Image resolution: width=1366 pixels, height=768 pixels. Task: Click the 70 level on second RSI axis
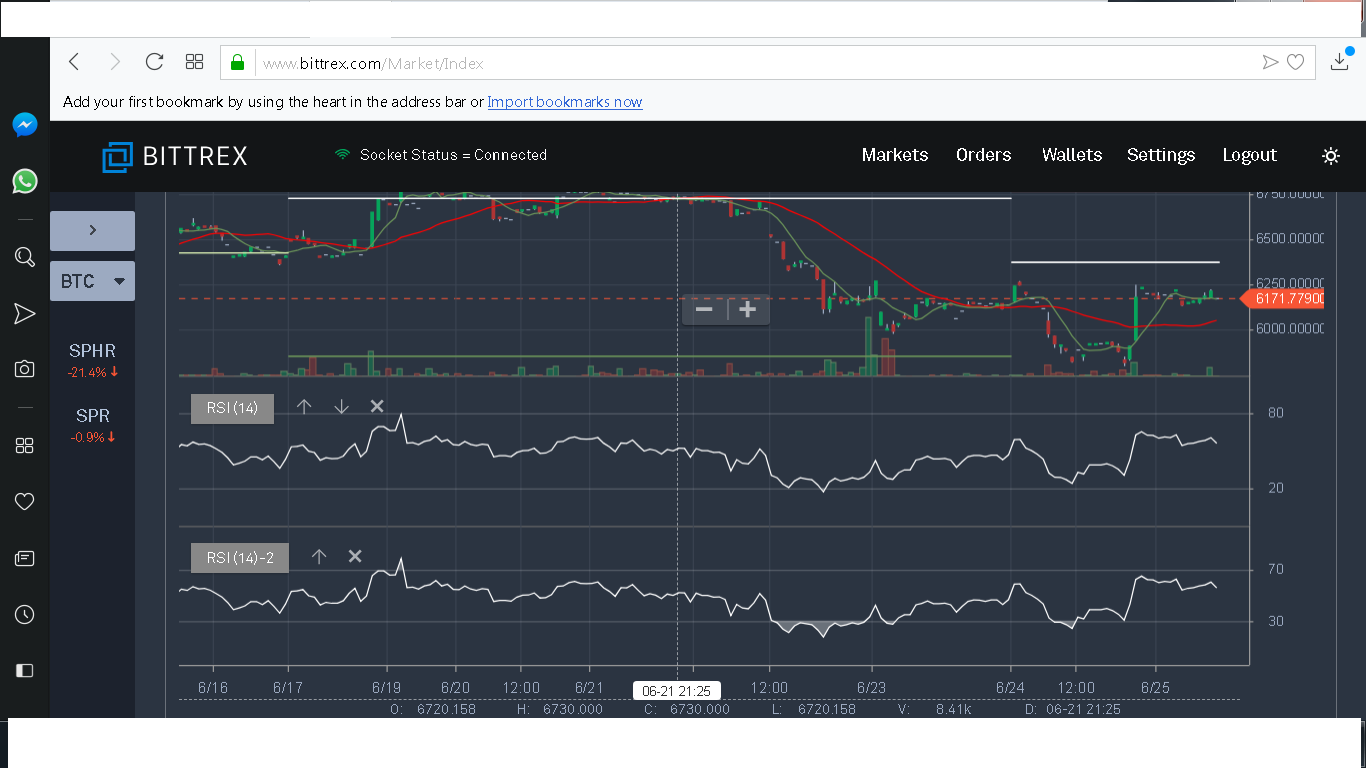[x=1276, y=570]
